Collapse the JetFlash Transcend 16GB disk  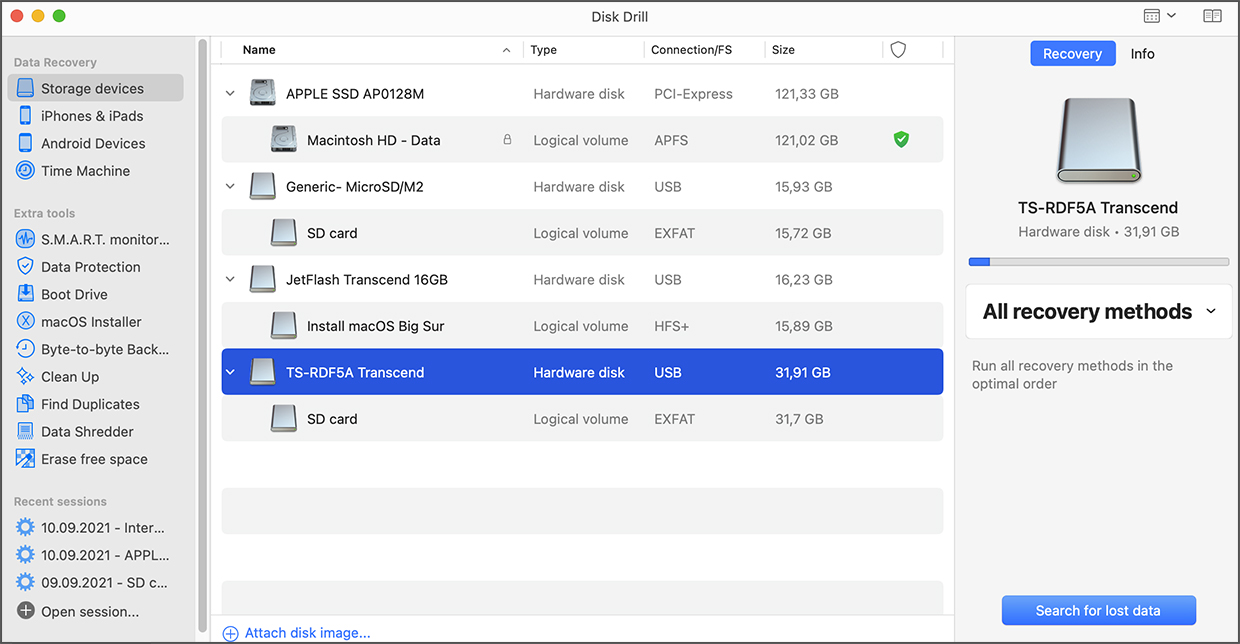(x=230, y=280)
